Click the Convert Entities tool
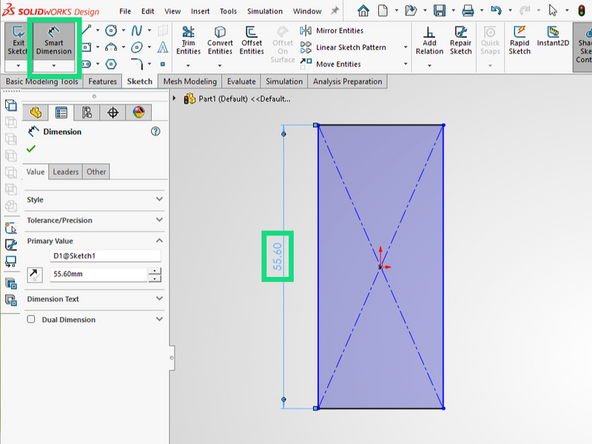 [220, 41]
